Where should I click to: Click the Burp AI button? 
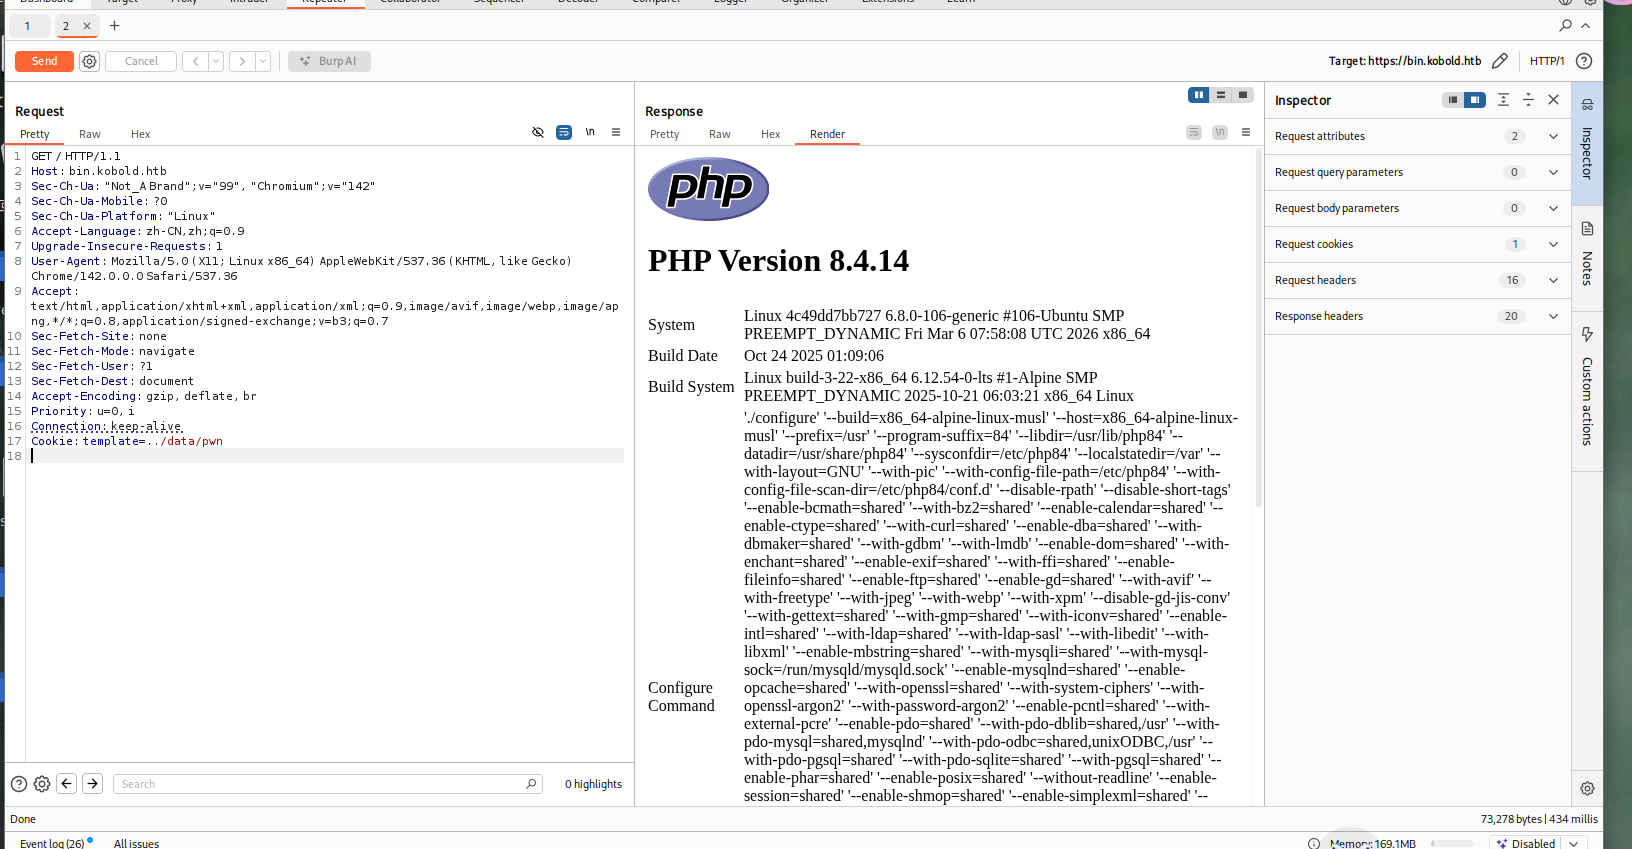pos(329,61)
